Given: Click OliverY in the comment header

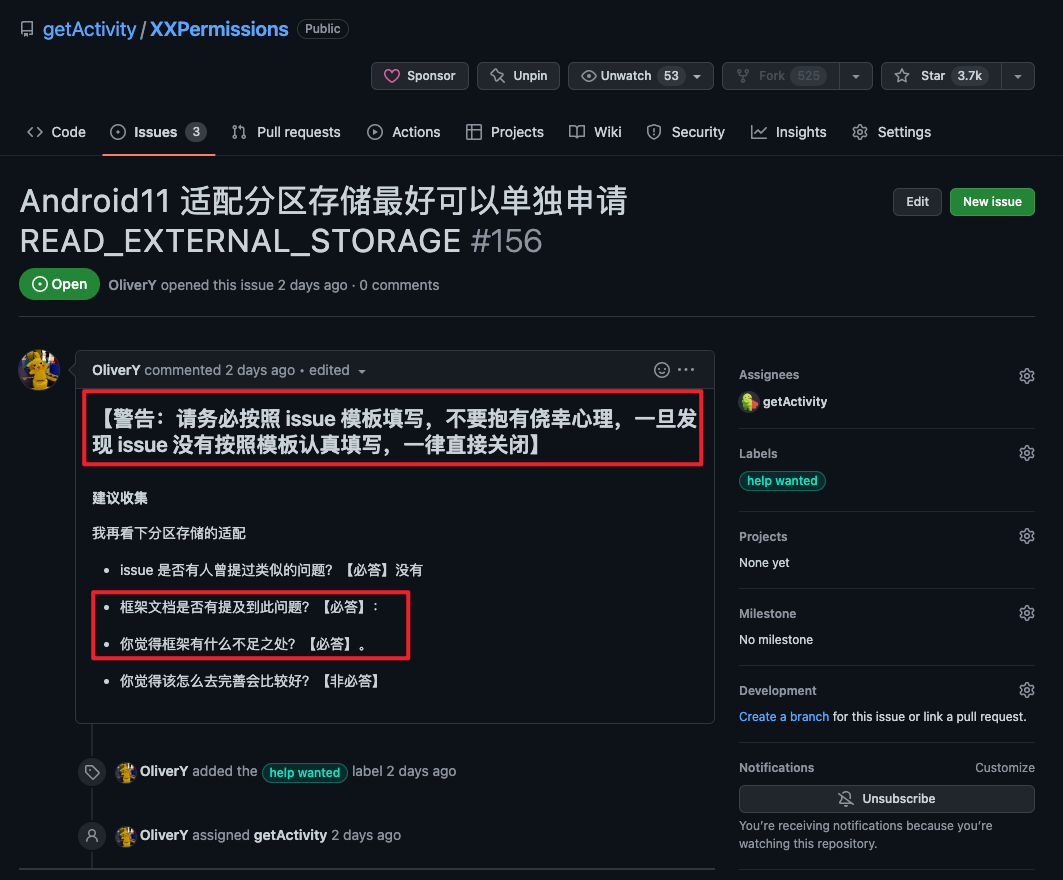Looking at the screenshot, I should (x=116, y=370).
